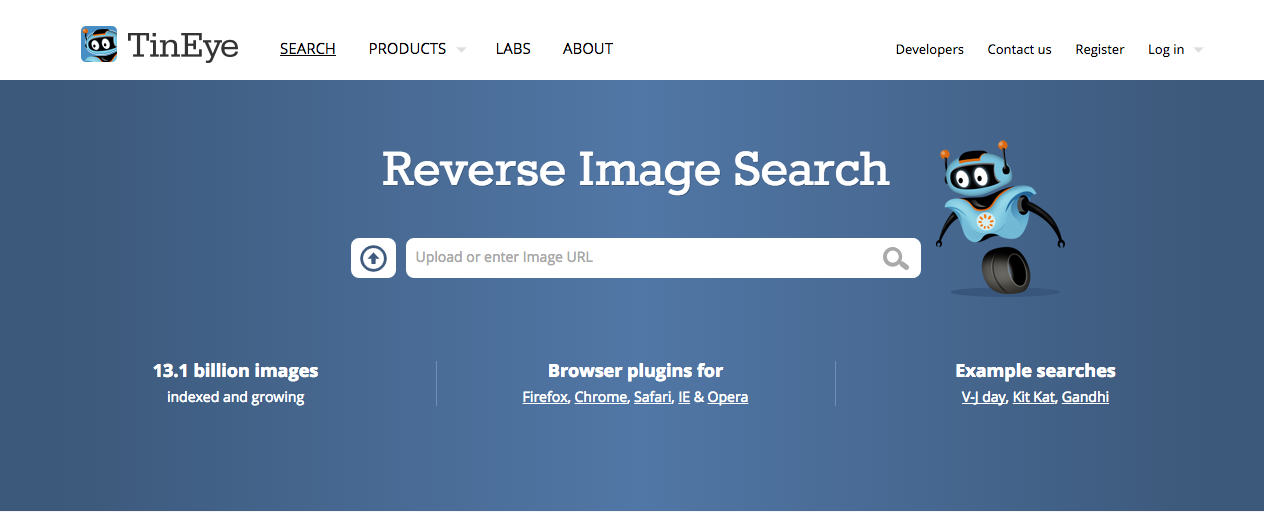Expand the Log in dropdown arrow
Screen dimensions: 1264x512
[1198, 50]
